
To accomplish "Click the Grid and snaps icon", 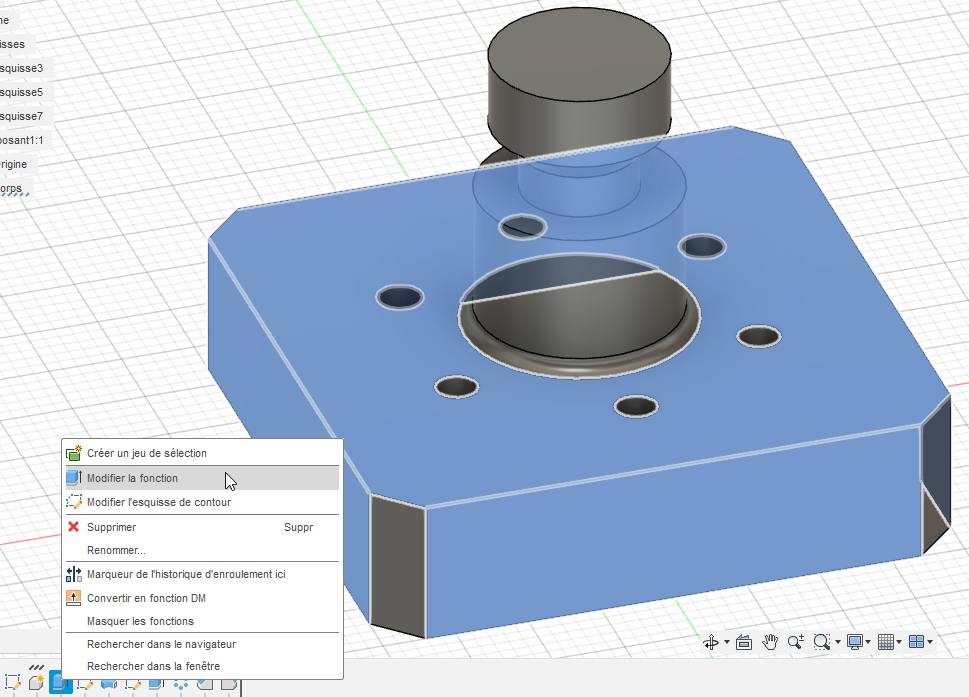I will click(x=885, y=642).
